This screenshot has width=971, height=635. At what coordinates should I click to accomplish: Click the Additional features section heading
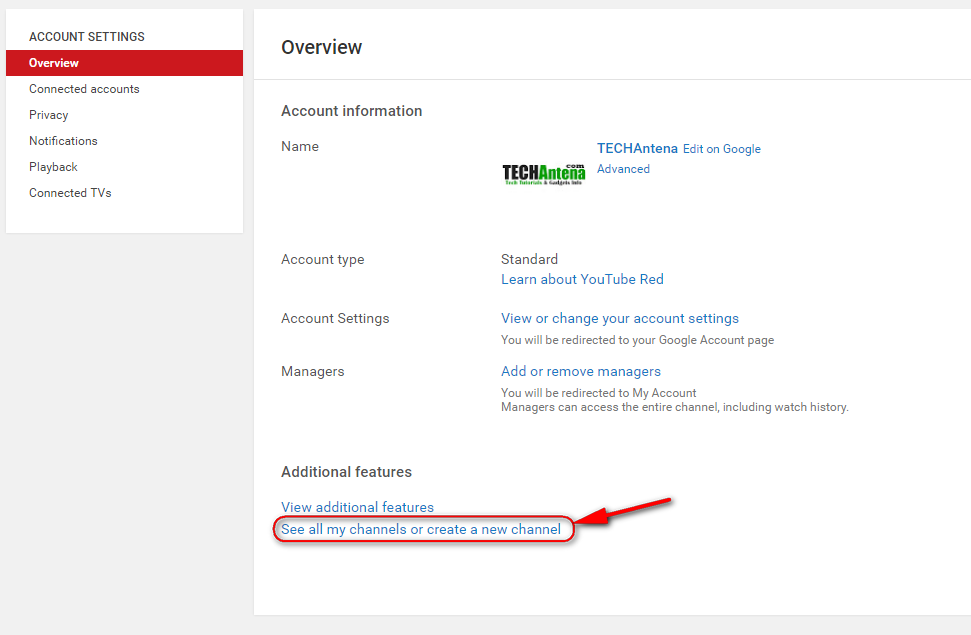click(346, 472)
